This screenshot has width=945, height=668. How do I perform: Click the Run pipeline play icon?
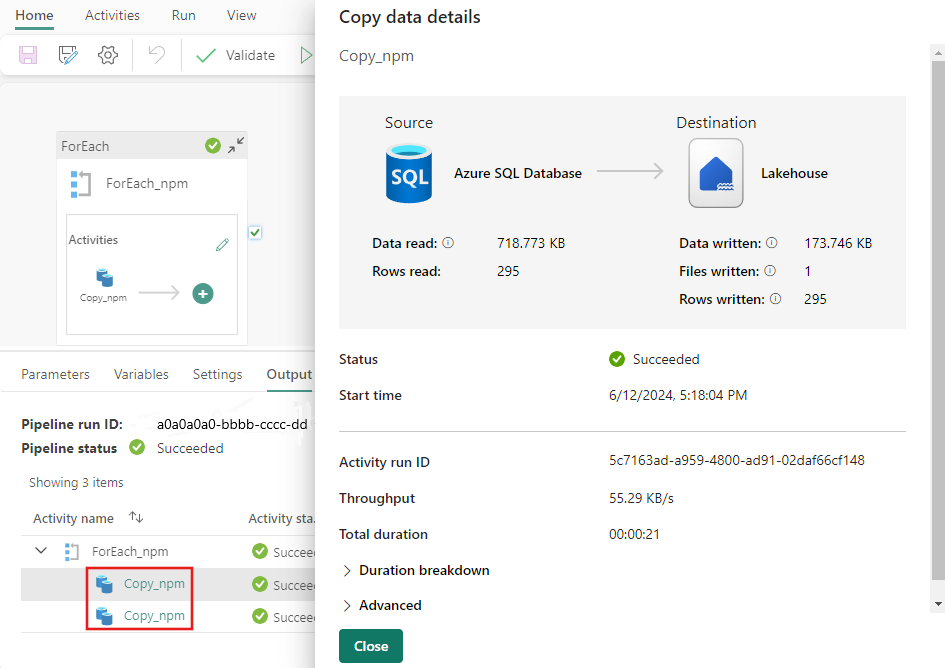[x=308, y=55]
